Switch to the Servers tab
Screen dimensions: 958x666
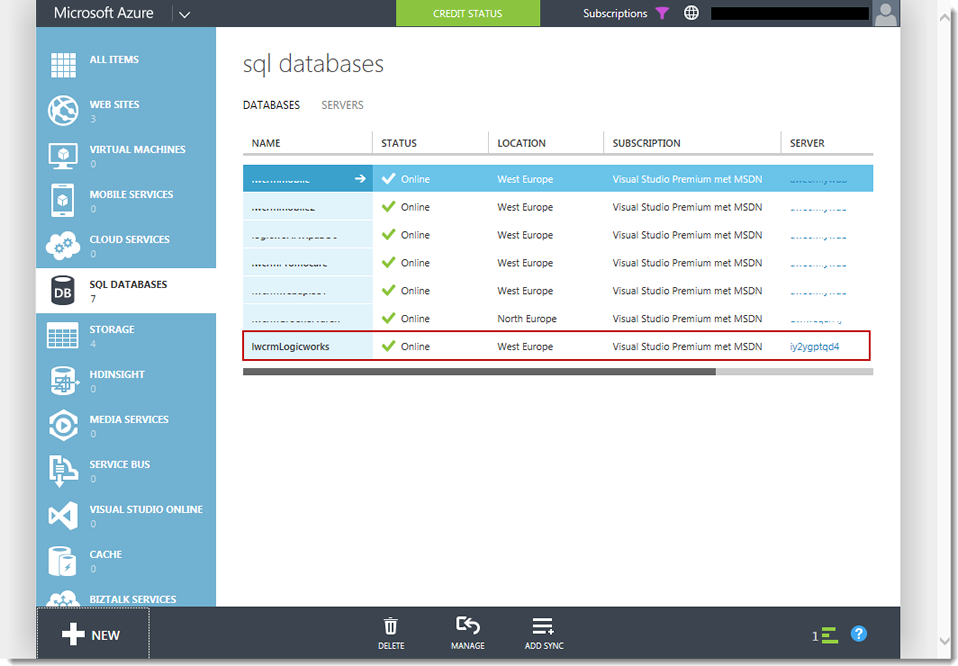pos(342,105)
